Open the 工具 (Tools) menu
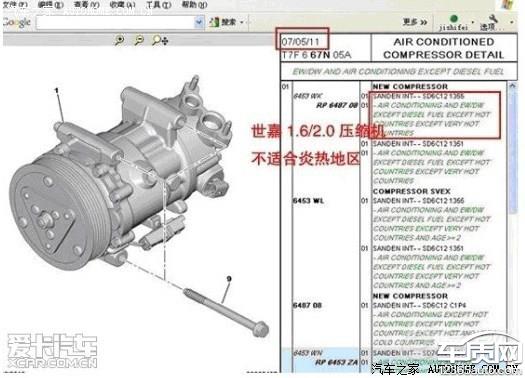 tap(159, 5)
